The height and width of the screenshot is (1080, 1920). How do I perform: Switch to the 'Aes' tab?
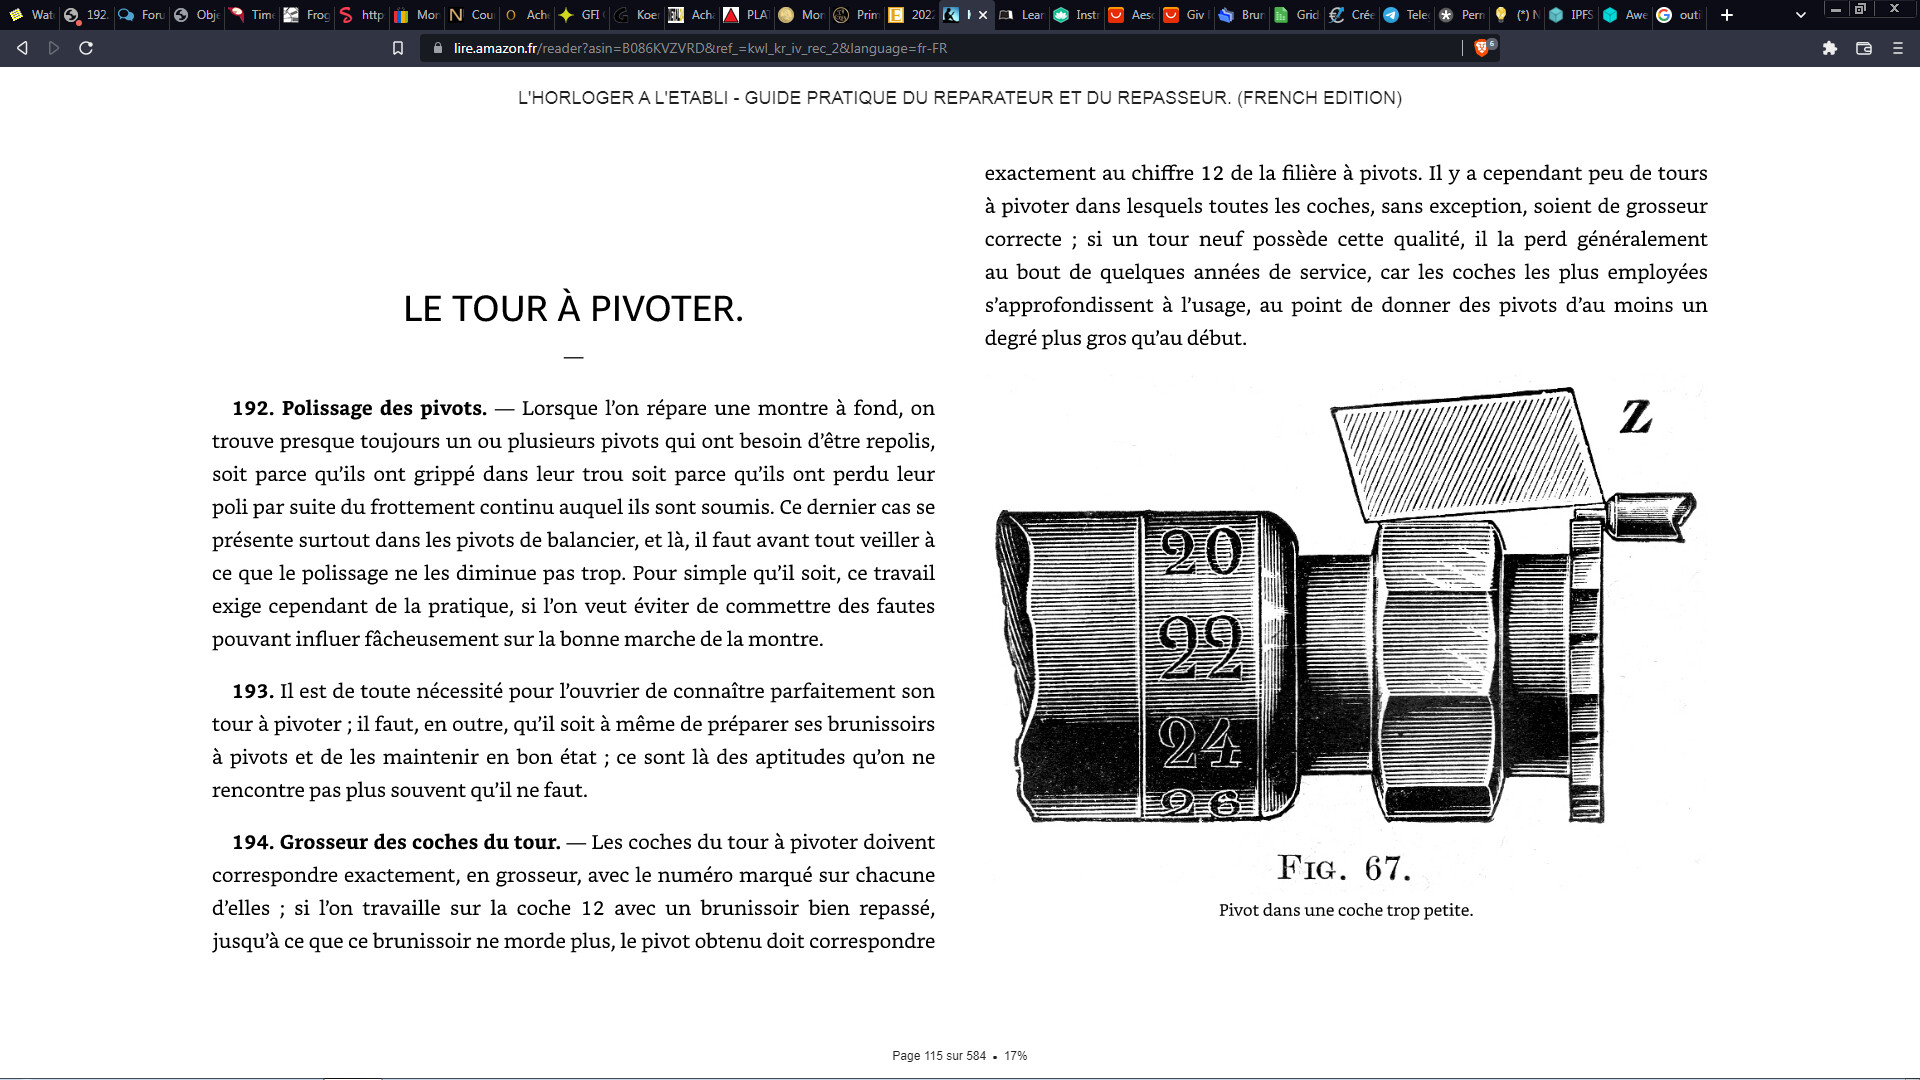click(x=1130, y=15)
